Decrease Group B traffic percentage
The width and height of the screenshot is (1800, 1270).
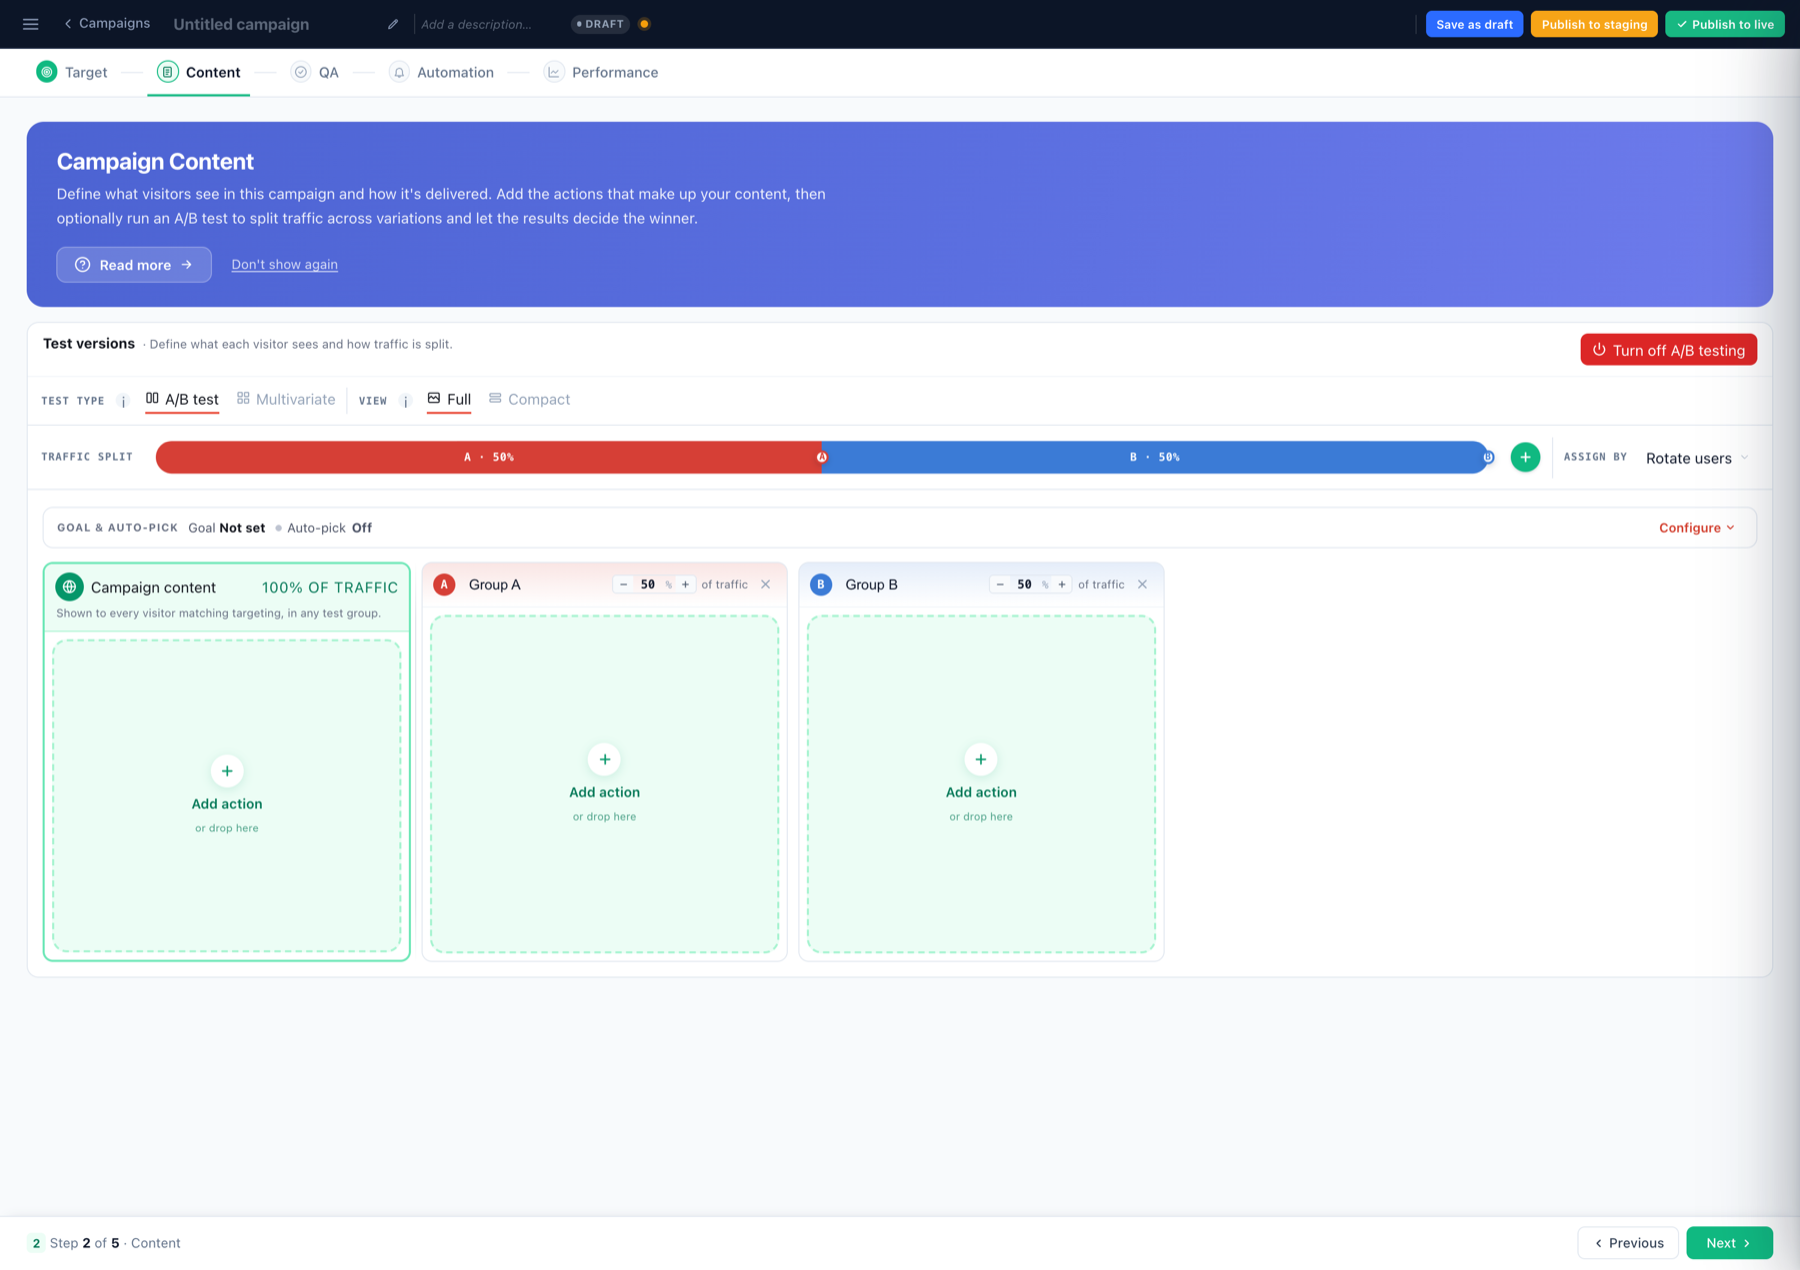pyautogui.click(x=1000, y=585)
